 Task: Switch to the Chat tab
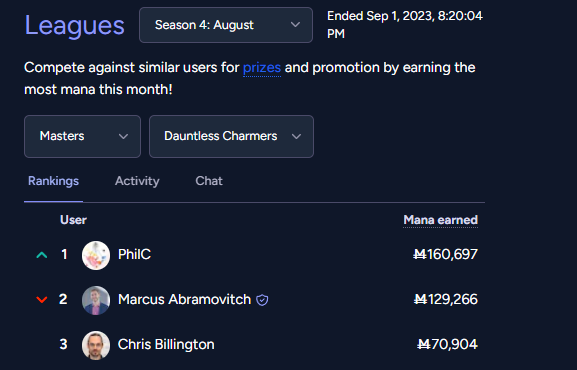click(x=209, y=181)
